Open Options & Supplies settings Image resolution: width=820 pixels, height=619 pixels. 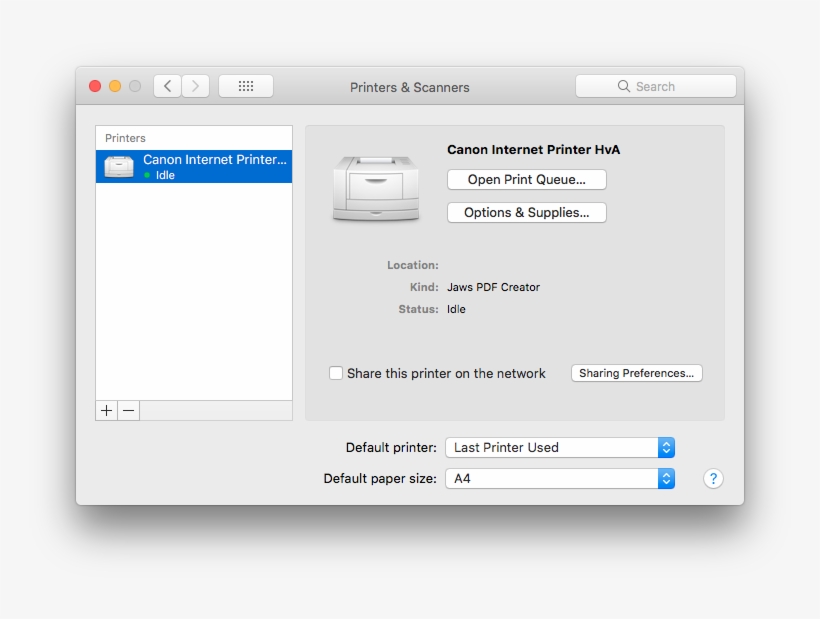point(526,212)
